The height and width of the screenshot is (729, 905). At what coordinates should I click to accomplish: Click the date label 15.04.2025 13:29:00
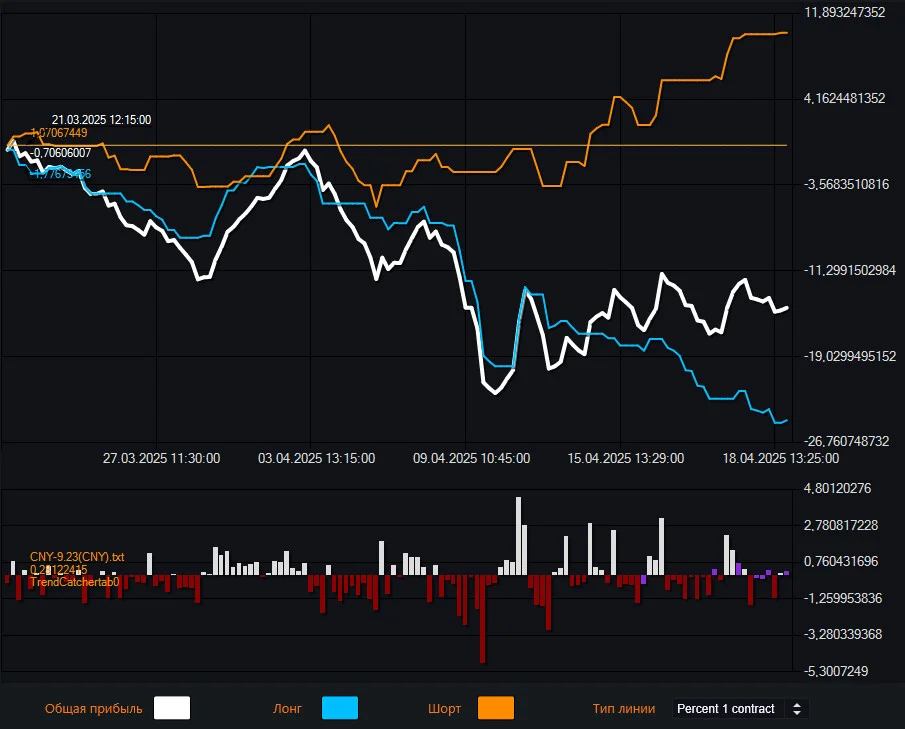coord(626,458)
